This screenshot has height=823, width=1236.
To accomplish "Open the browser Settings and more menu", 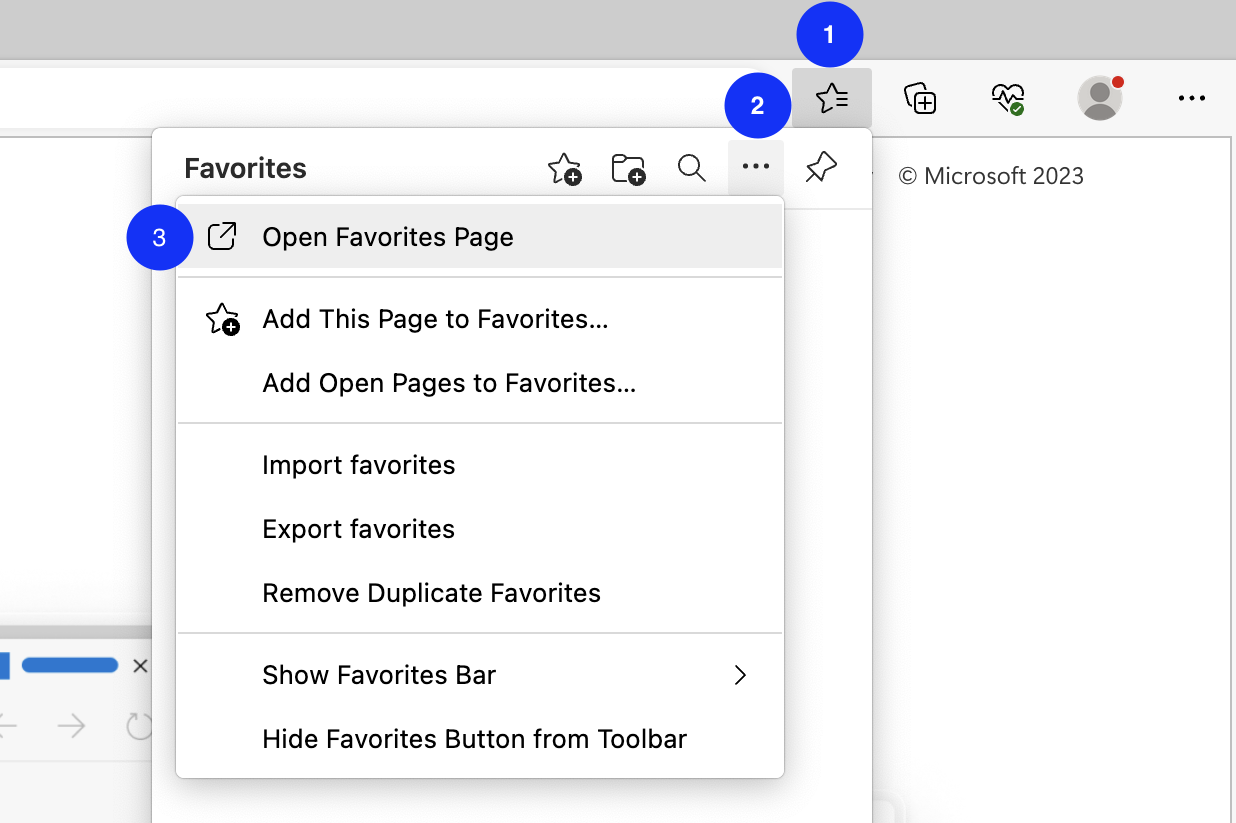I will [x=1192, y=98].
